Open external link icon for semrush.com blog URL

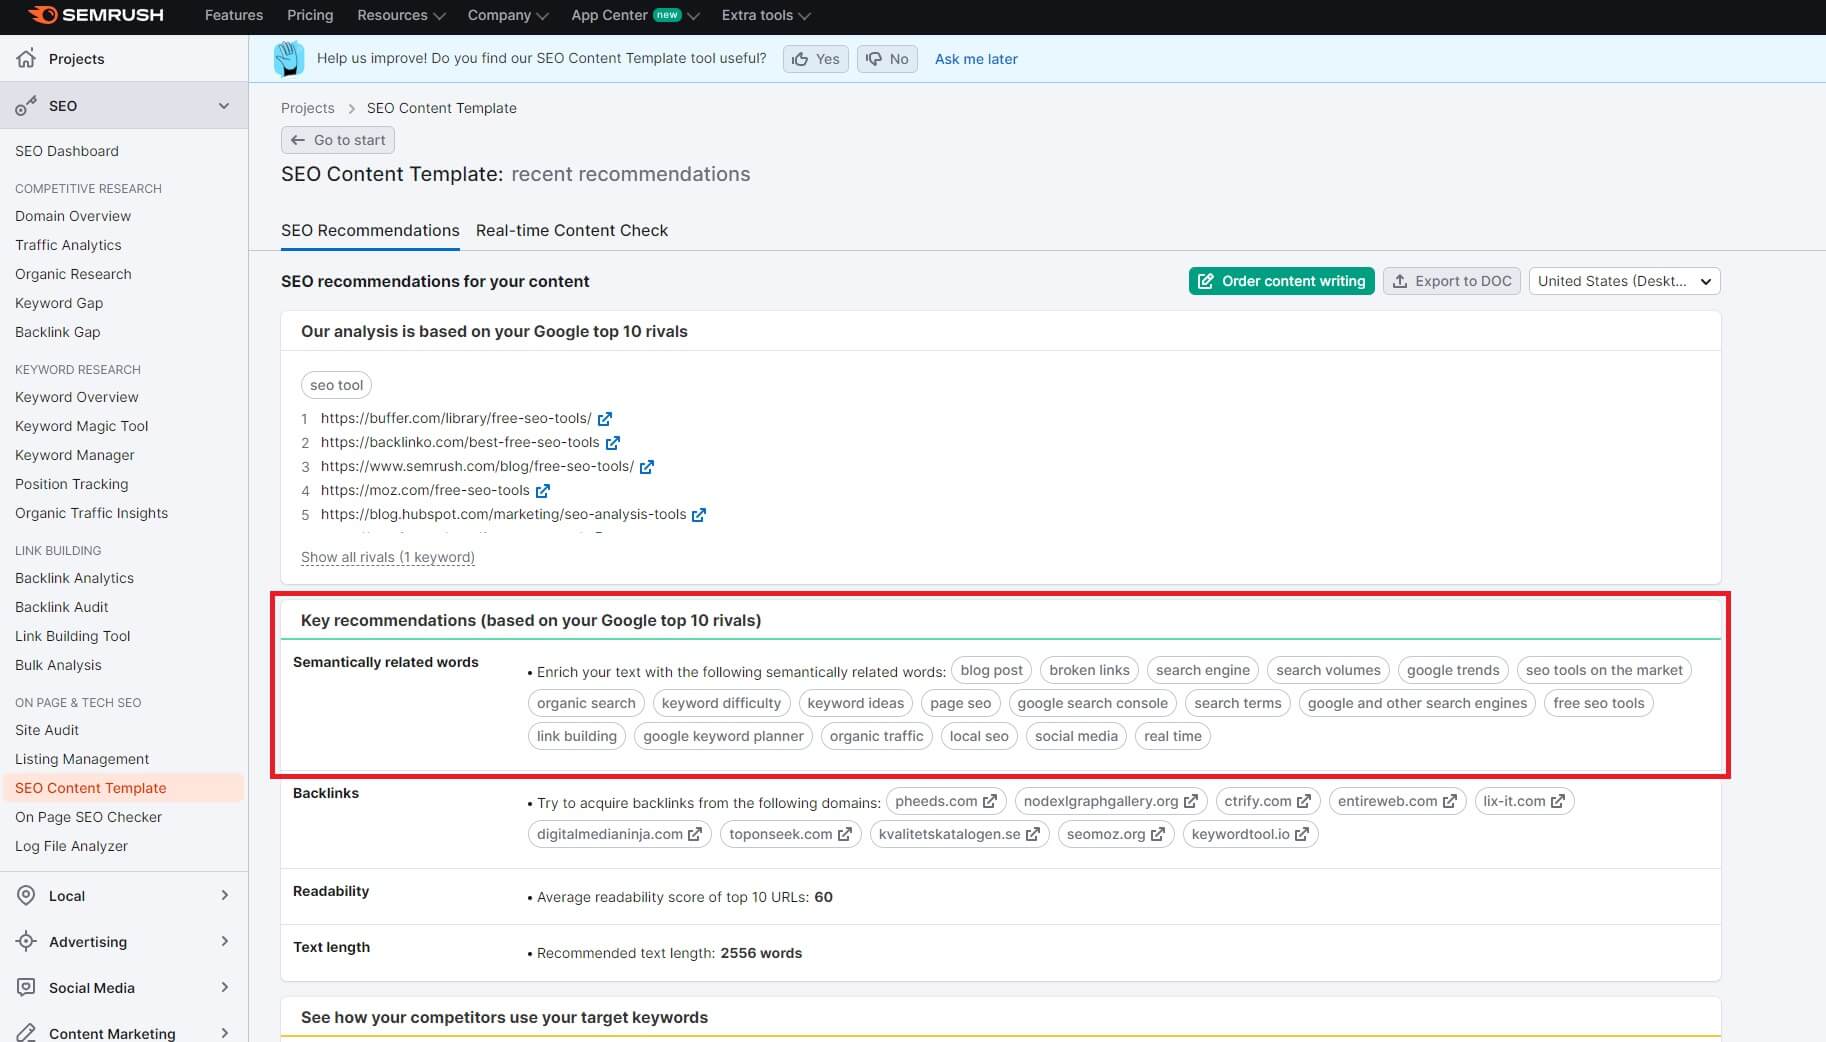[x=647, y=467]
